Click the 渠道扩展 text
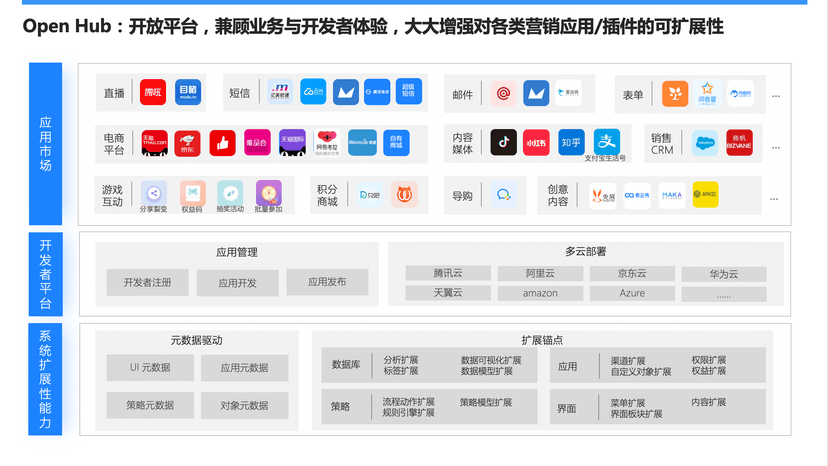 click(628, 361)
